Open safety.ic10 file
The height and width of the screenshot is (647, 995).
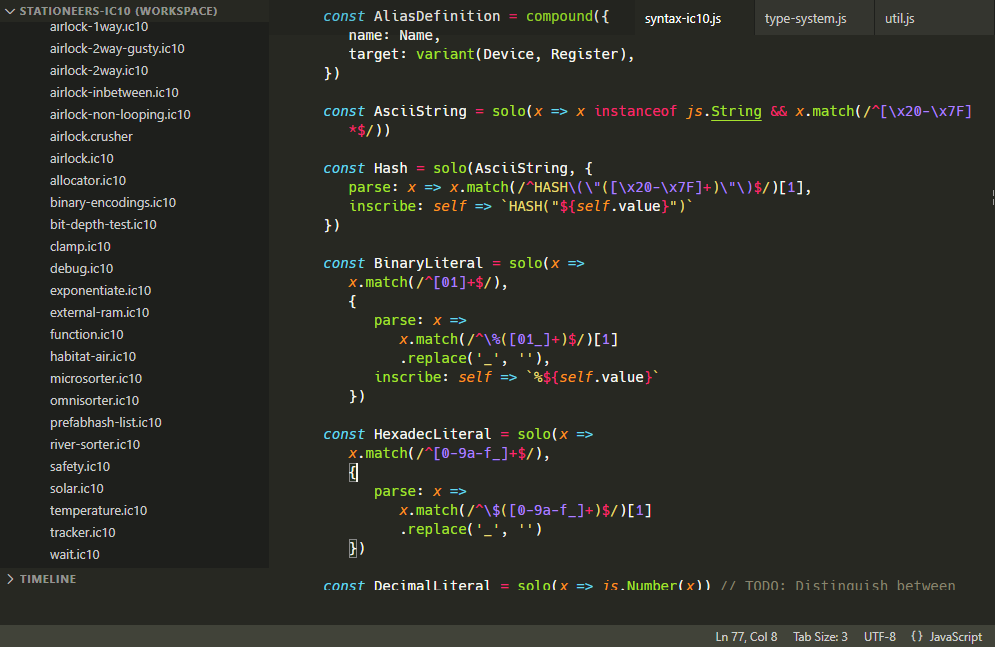tap(80, 466)
